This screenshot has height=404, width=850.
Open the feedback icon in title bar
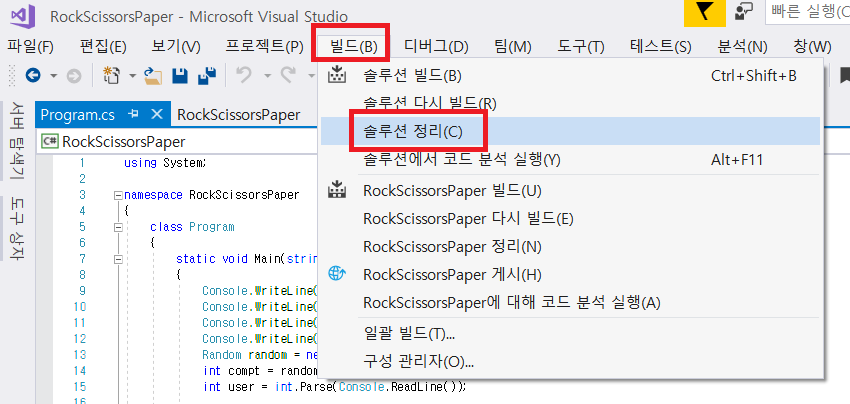744,12
